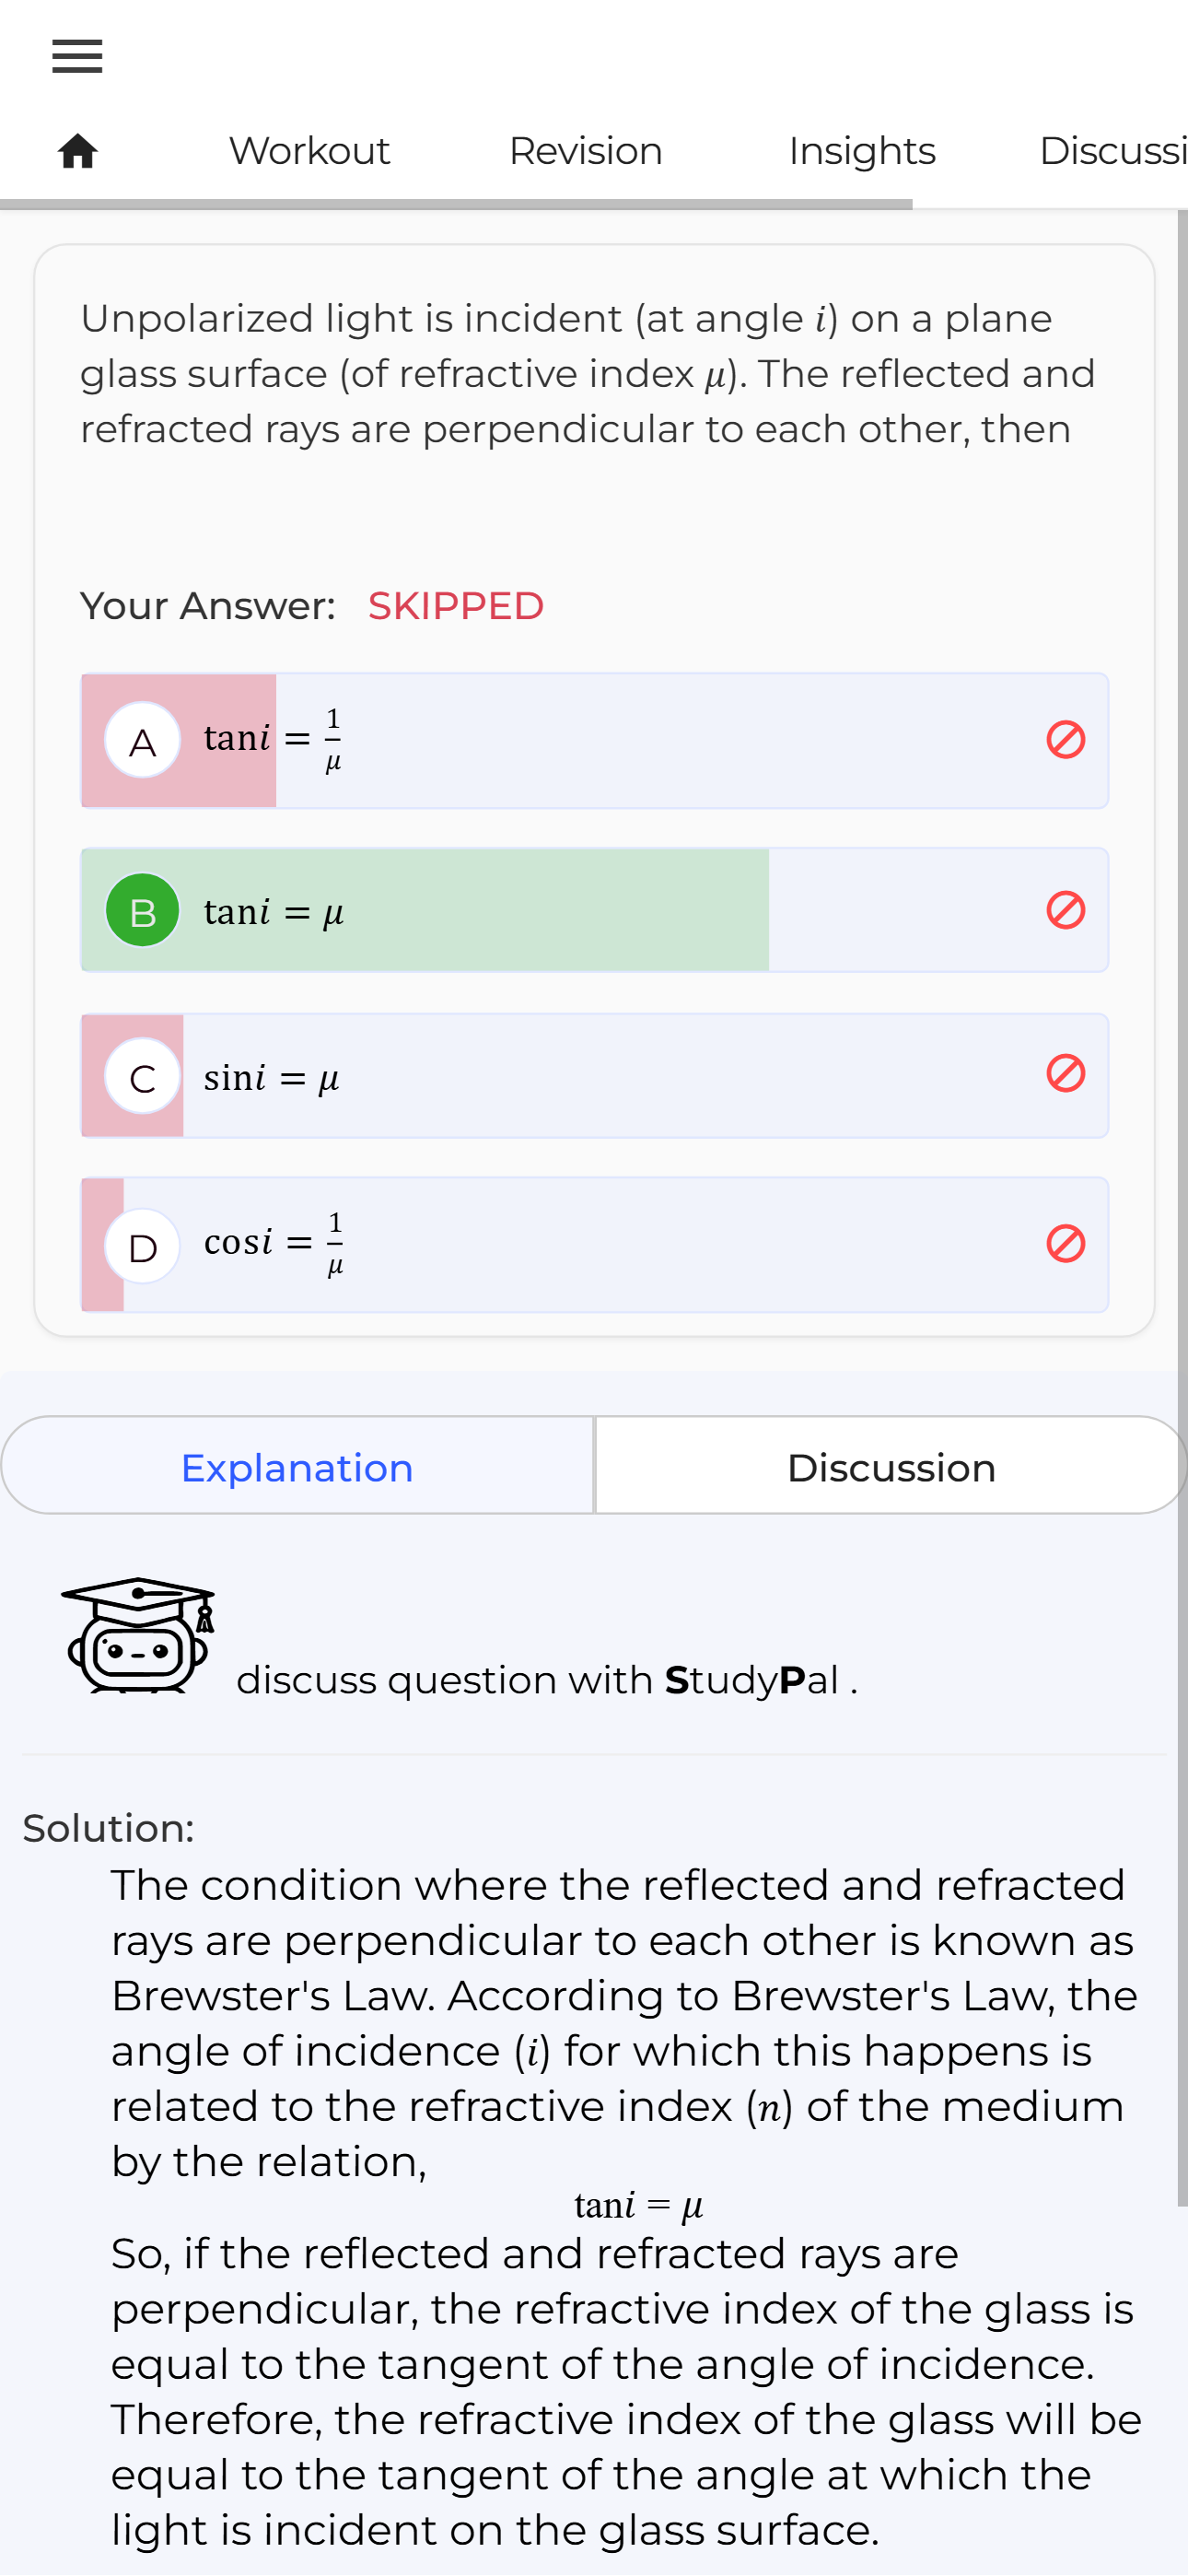
Task: Select the green option B circle
Action: pyautogui.click(x=143, y=910)
